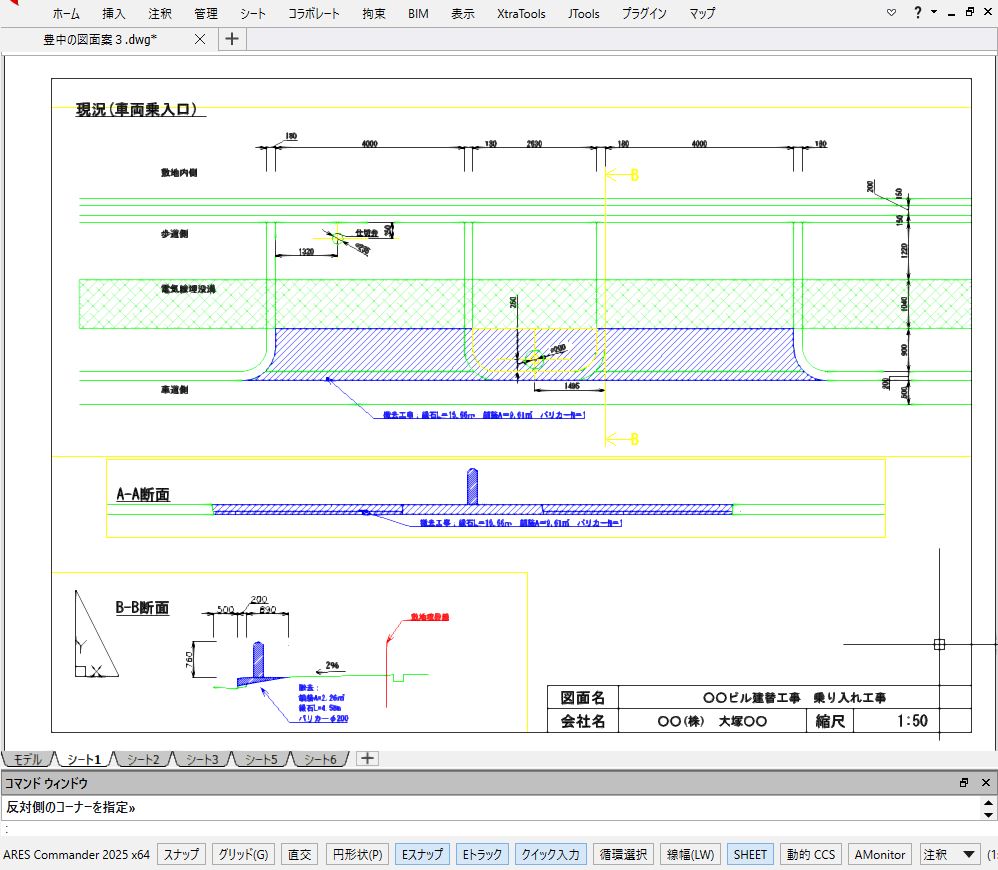The width and height of the screenshot is (998, 870).
Task: Disable the Eスナップ entity snap toggle
Action: (422, 854)
